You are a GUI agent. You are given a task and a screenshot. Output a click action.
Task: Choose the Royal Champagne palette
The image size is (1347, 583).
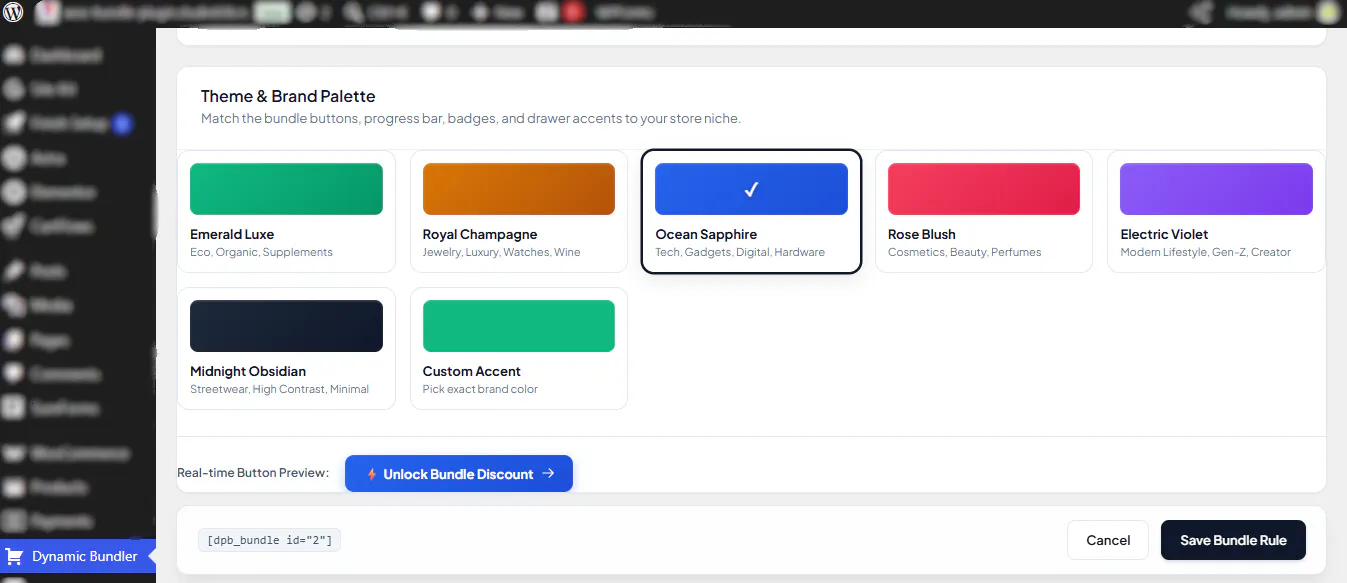(x=519, y=211)
